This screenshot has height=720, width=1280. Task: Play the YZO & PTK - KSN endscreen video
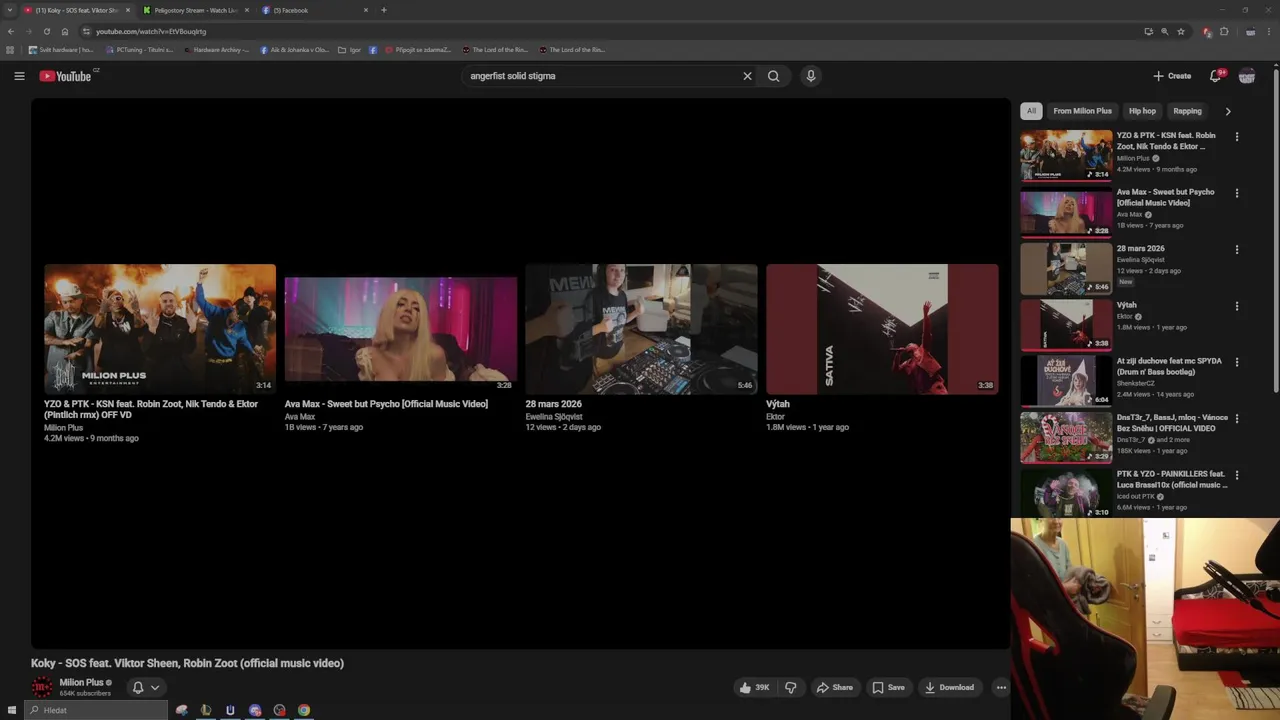tap(160, 329)
